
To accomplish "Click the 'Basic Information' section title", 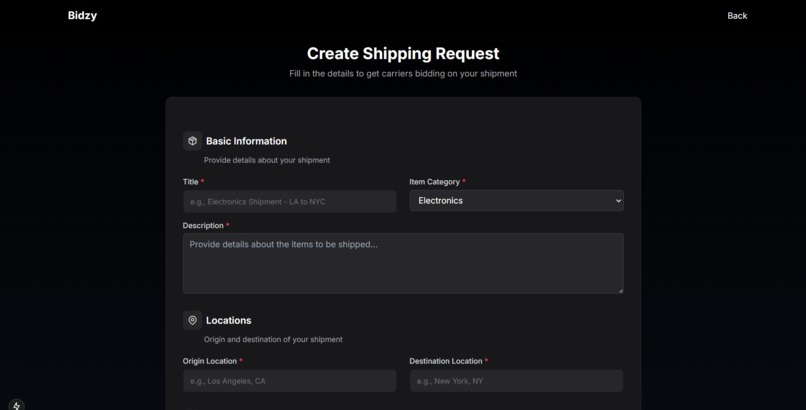I will [246, 141].
